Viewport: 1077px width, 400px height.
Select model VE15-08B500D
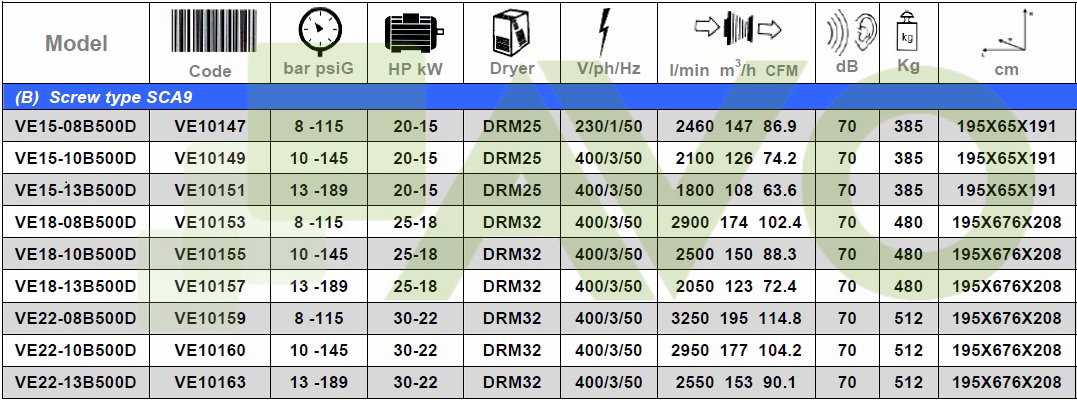coord(76,126)
